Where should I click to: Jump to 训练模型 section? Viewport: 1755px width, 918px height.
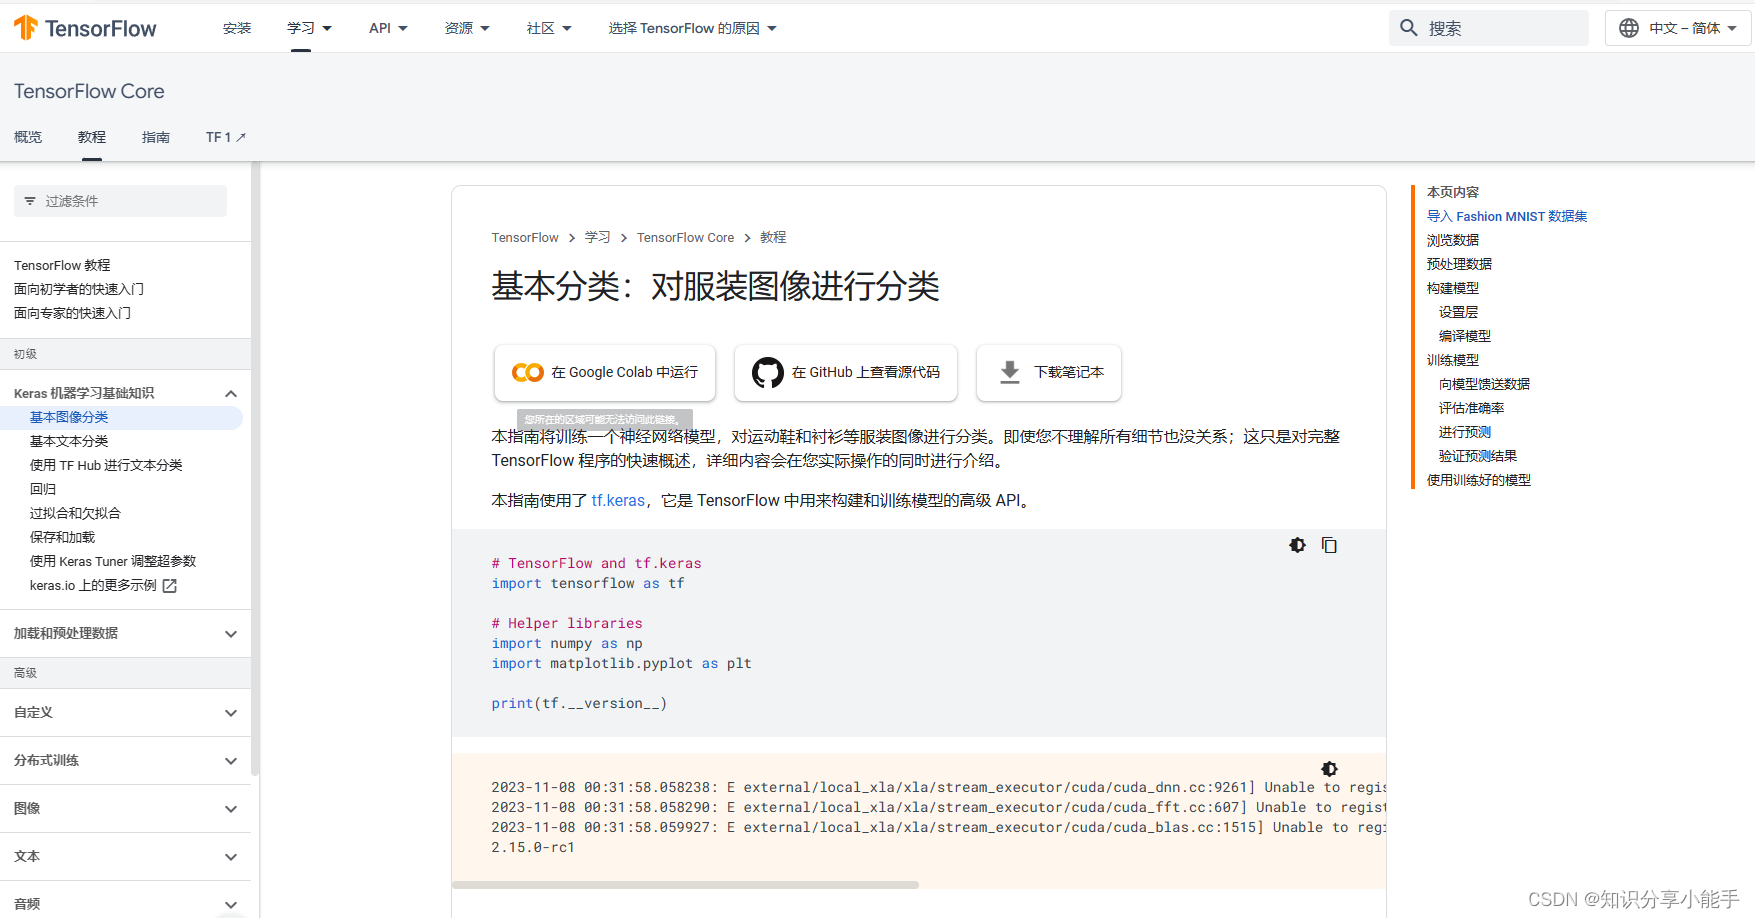[x=1453, y=360]
